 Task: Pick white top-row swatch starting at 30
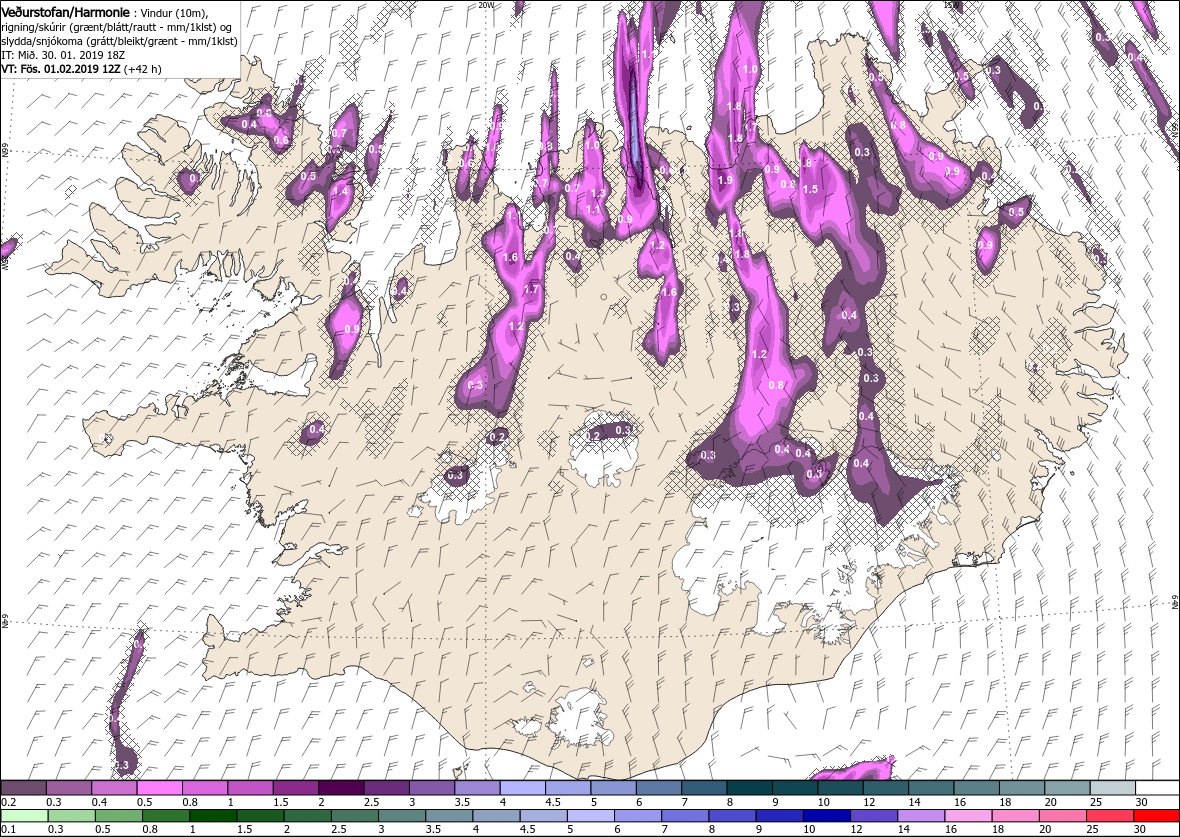(1157, 787)
